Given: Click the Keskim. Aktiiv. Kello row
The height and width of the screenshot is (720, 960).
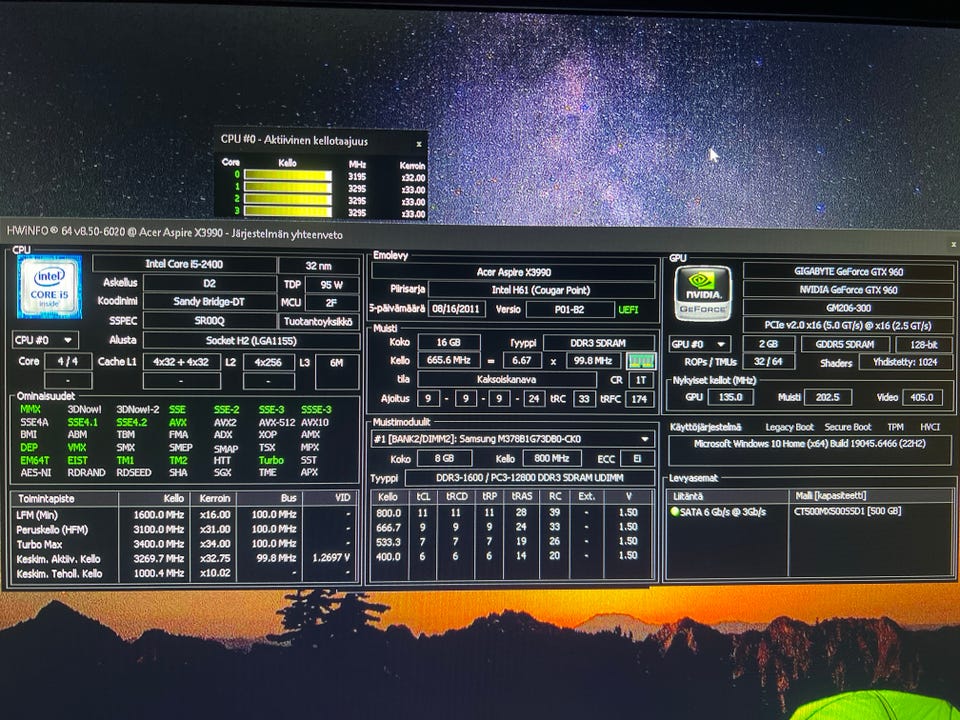Looking at the screenshot, I should point(184,559).
